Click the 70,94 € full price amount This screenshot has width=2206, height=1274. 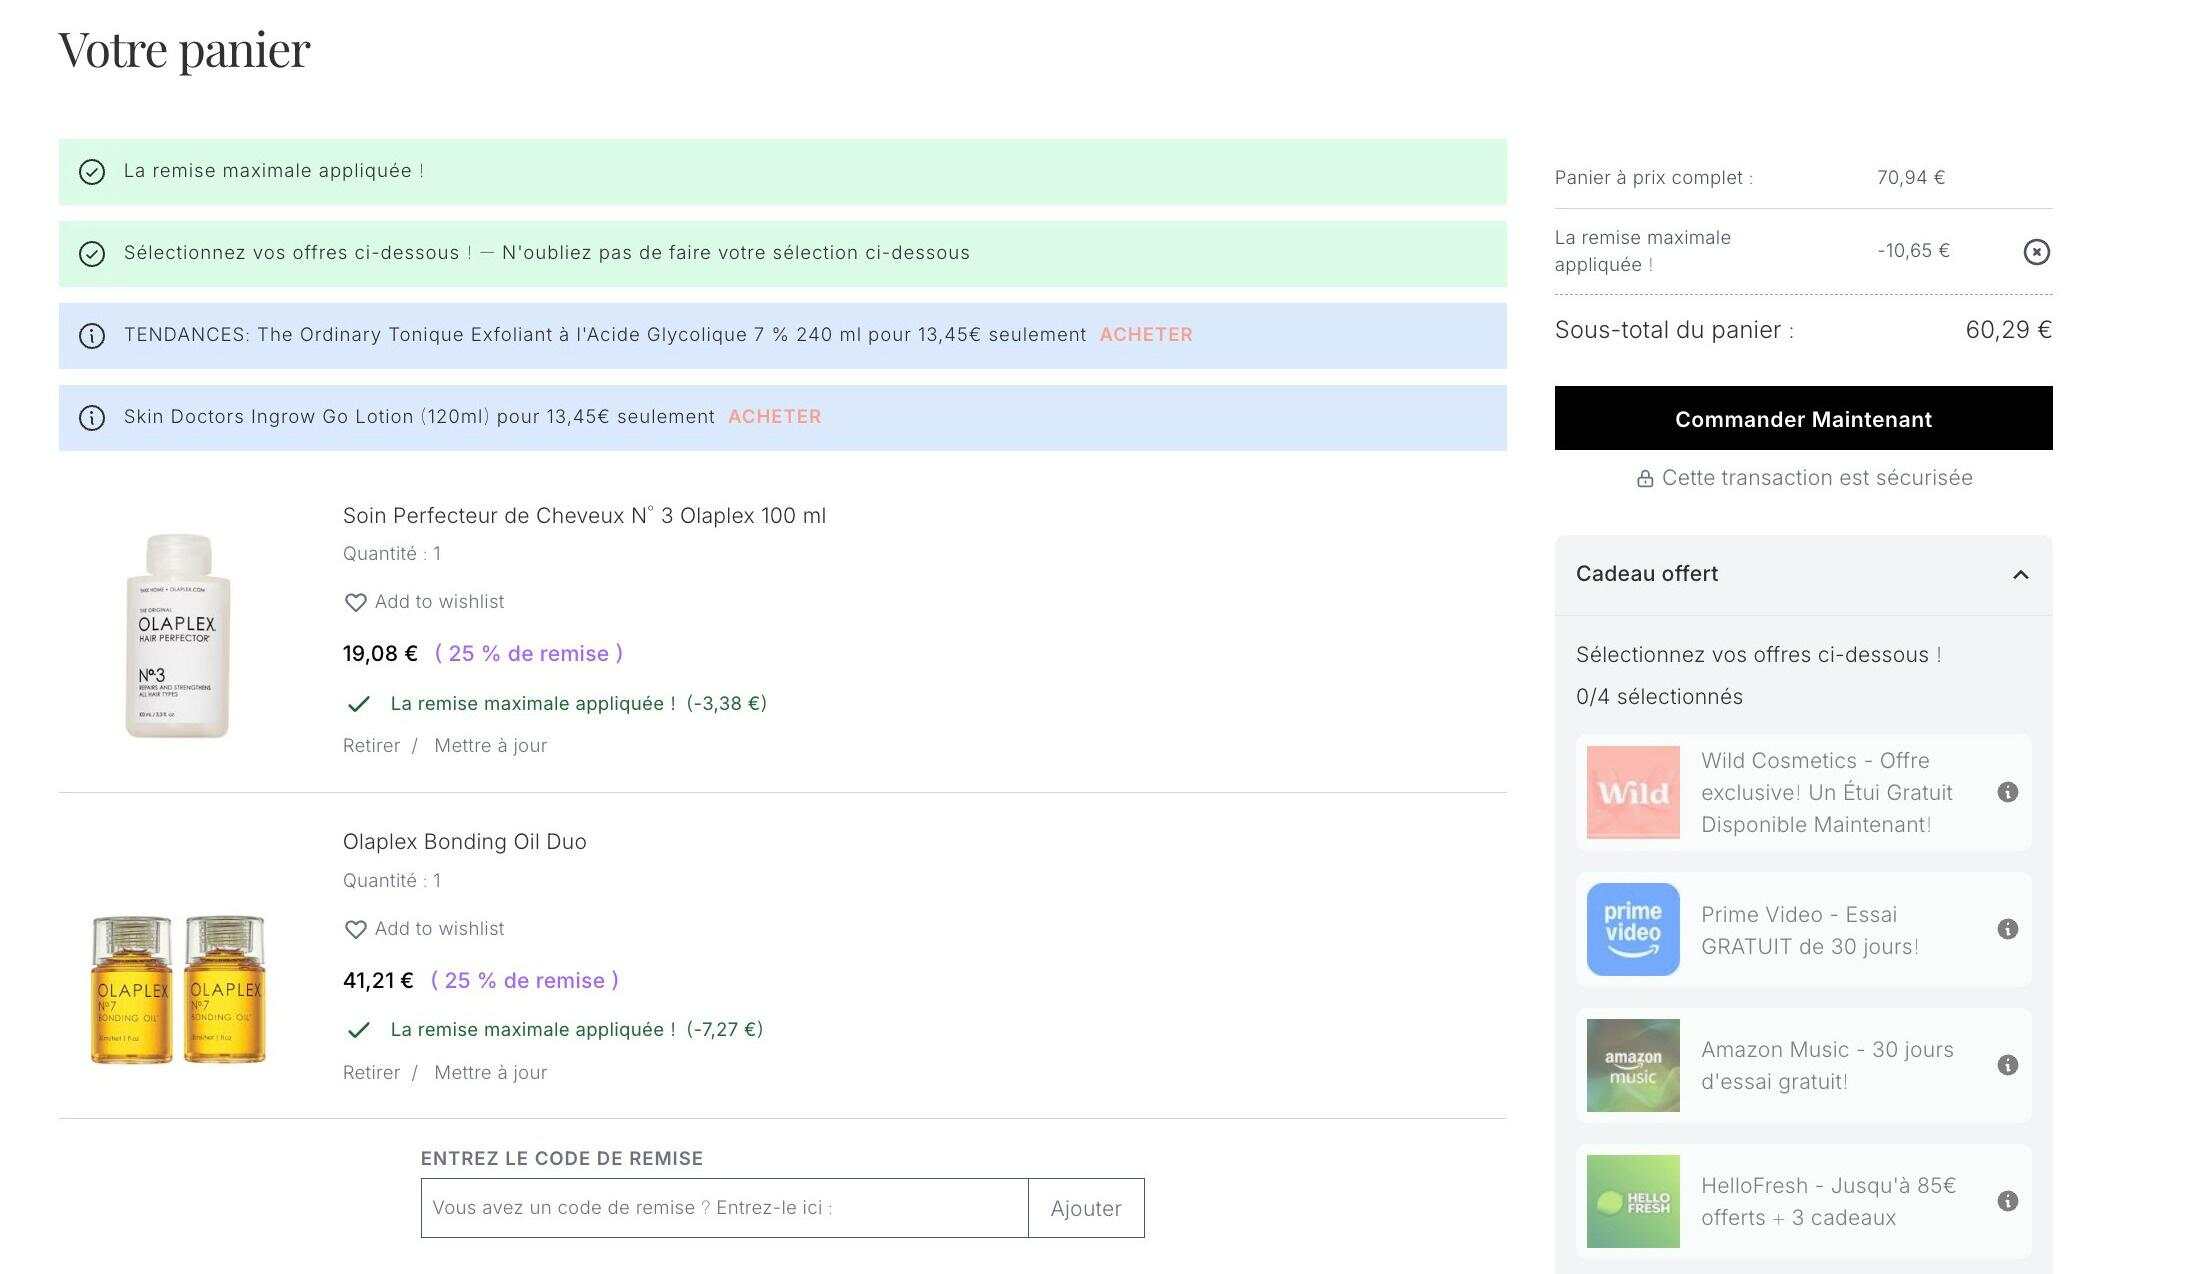coord(1910,178)
